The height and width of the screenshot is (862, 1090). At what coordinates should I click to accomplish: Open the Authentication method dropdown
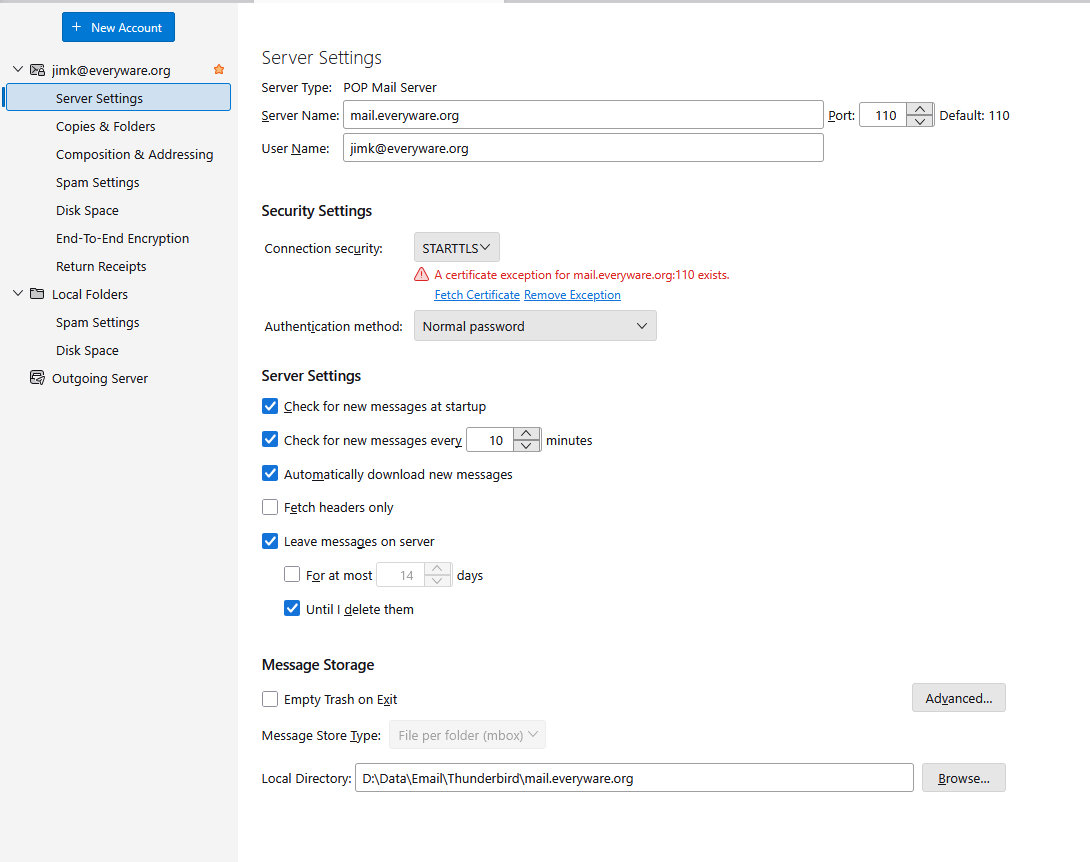point(535,326)
